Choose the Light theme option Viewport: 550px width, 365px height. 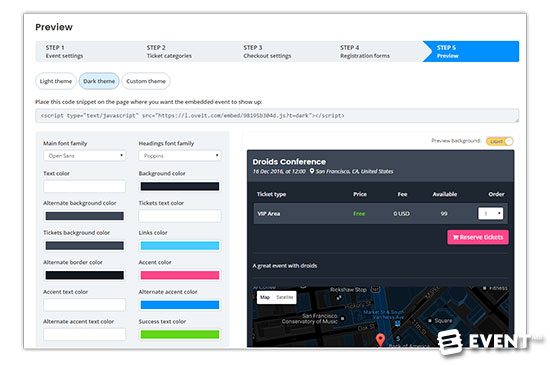click(x=56, y=81)
